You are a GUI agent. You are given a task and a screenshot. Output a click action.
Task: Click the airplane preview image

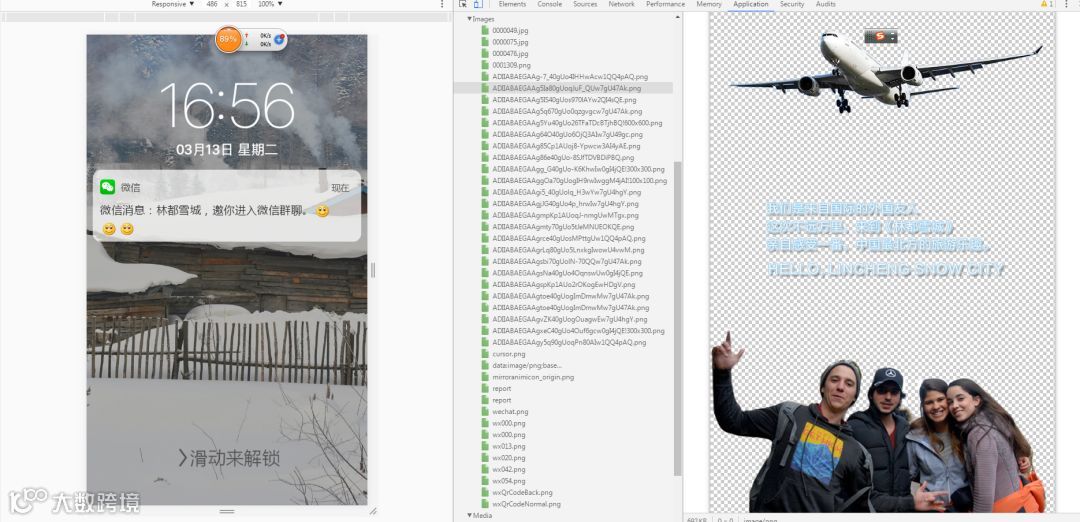coord(886,71)
